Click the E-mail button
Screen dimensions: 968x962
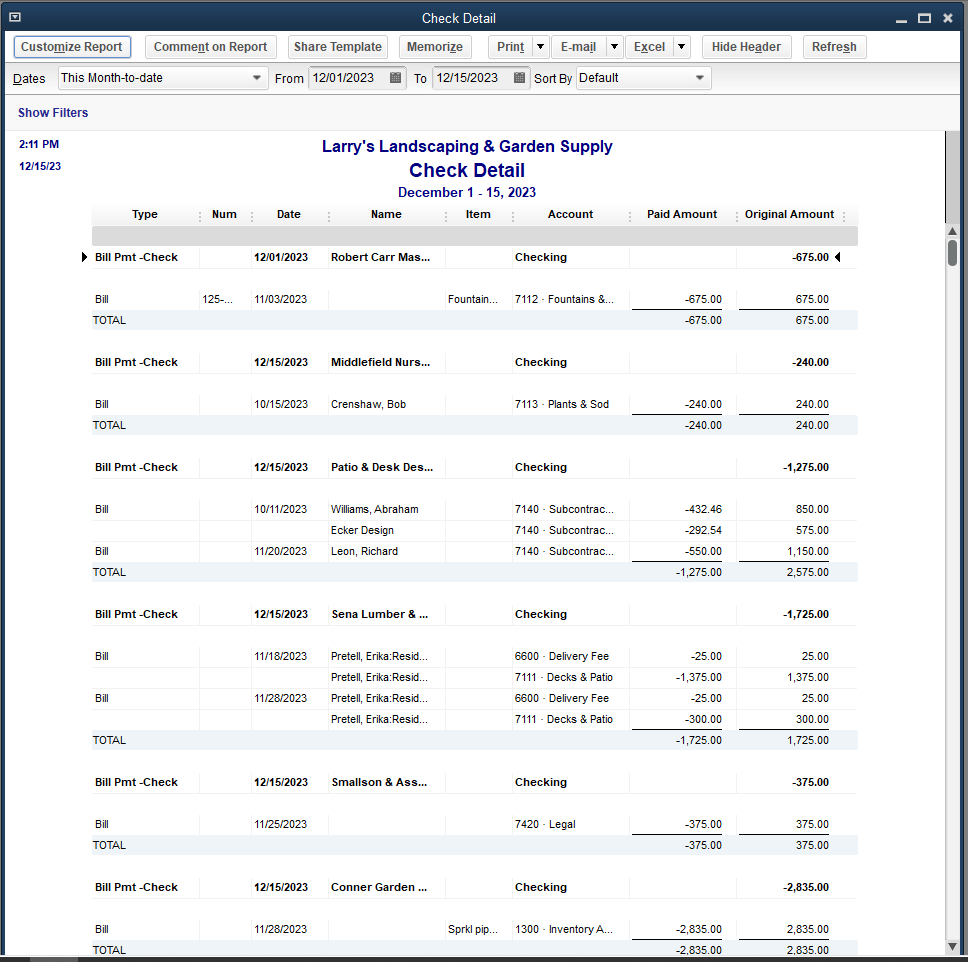578,47
